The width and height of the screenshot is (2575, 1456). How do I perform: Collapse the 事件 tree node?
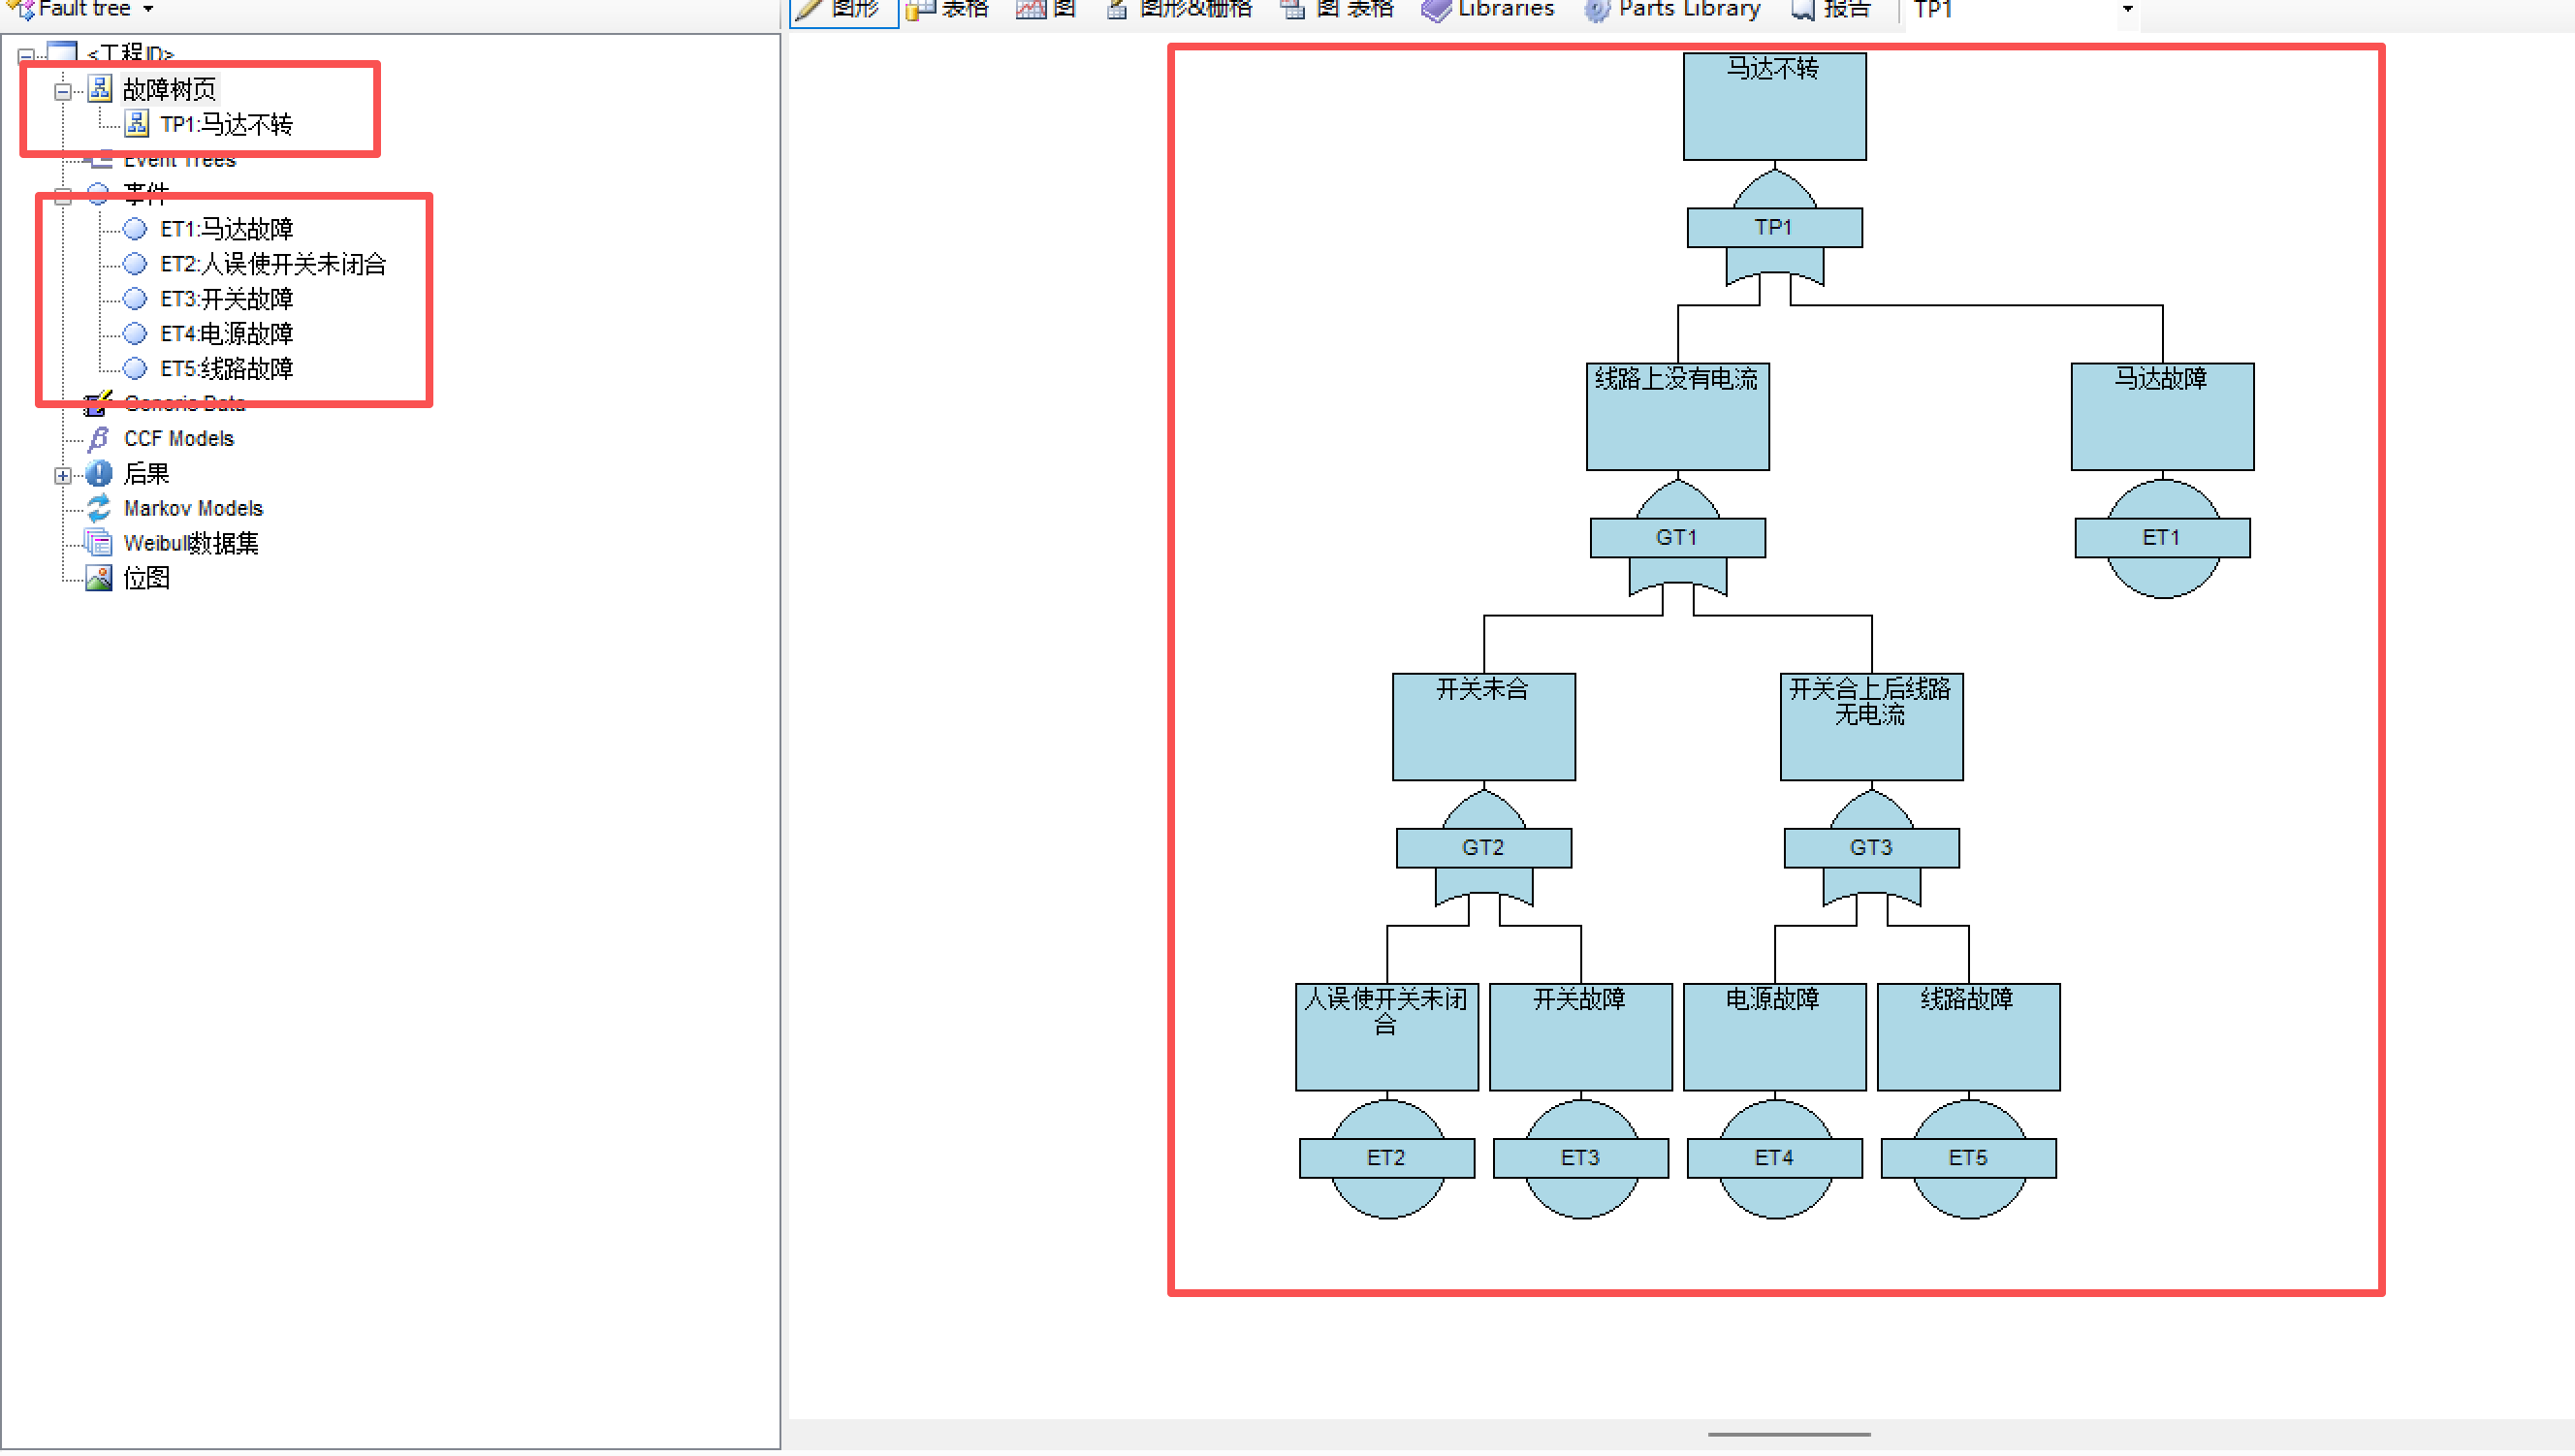tap(63, 196)
